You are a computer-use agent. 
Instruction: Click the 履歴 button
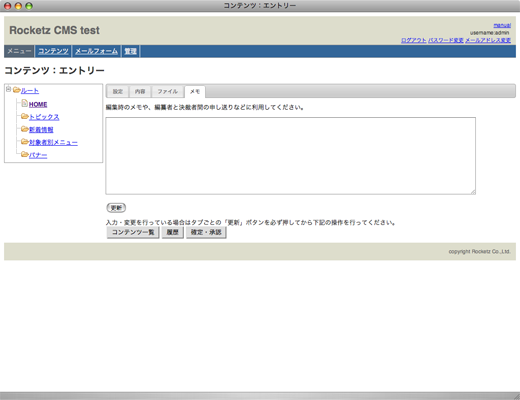pyautogui.click(x=173, y=232)
